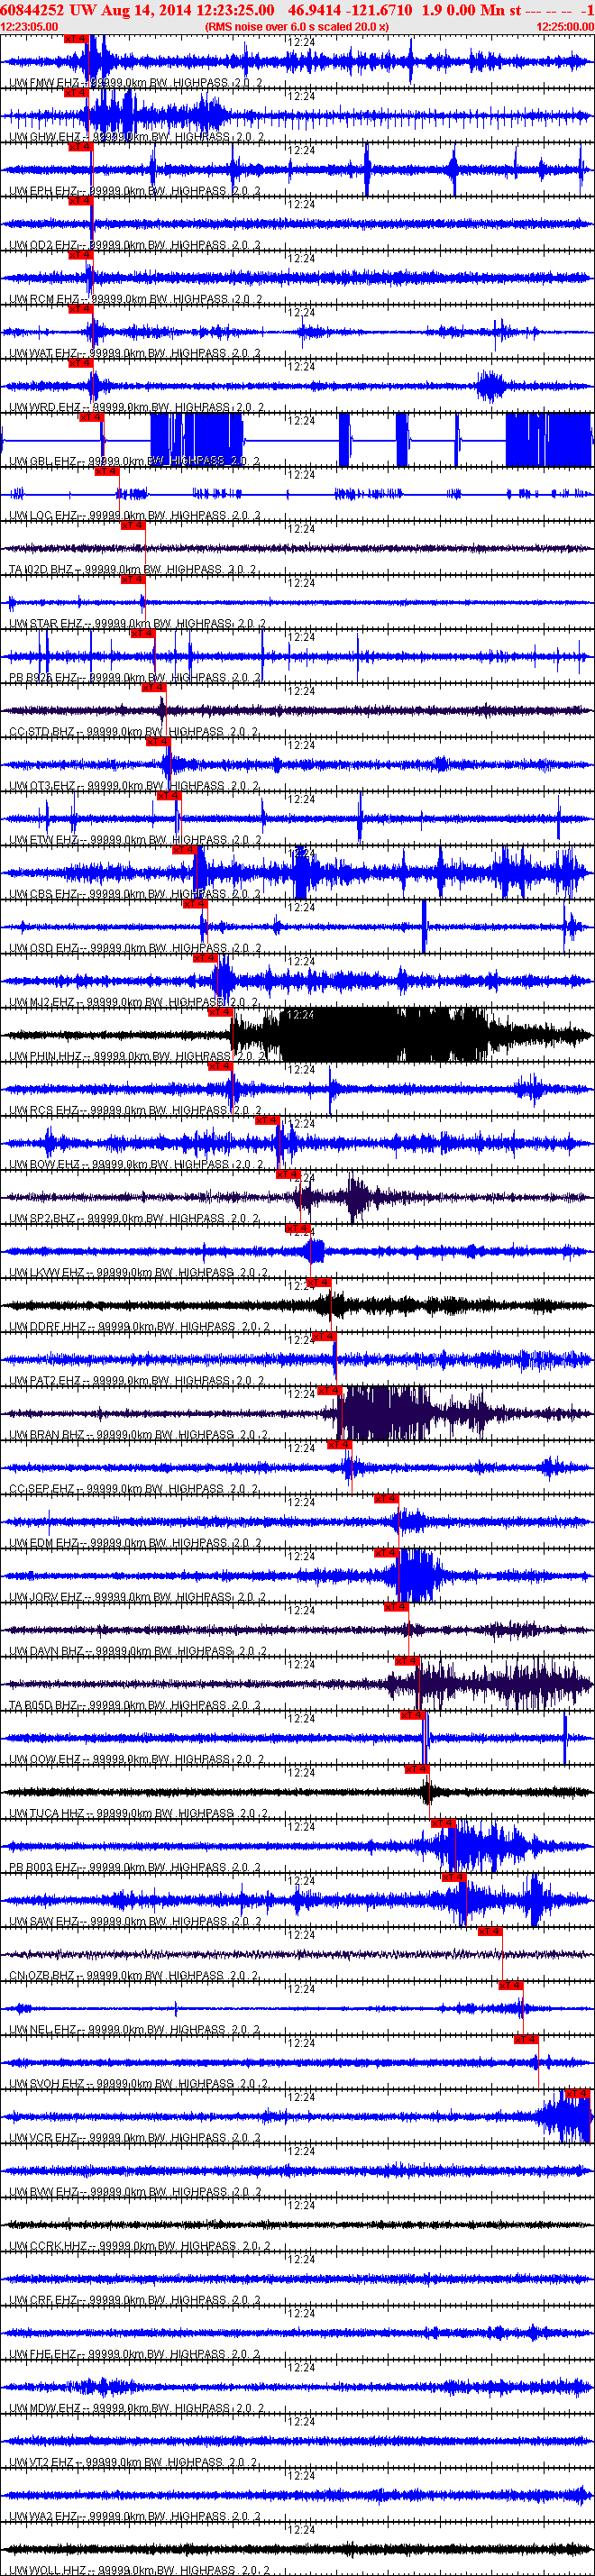The image size is (595, 2576).
Task: Click the coordinates 46.9414 -121.6710 in header
Action: (350, 10)
